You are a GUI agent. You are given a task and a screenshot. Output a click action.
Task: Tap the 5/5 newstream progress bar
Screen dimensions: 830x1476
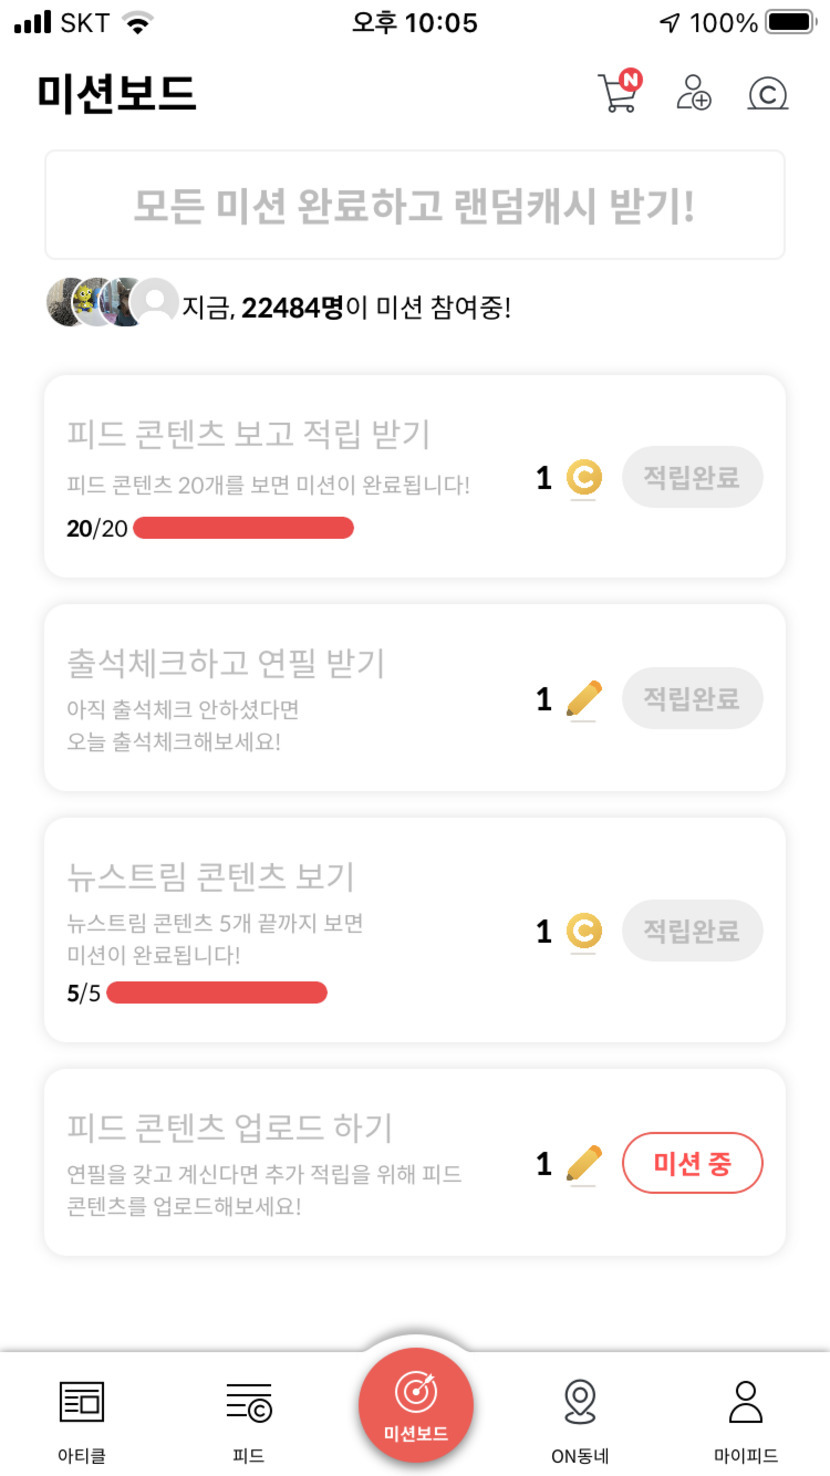tap(217, 993)
